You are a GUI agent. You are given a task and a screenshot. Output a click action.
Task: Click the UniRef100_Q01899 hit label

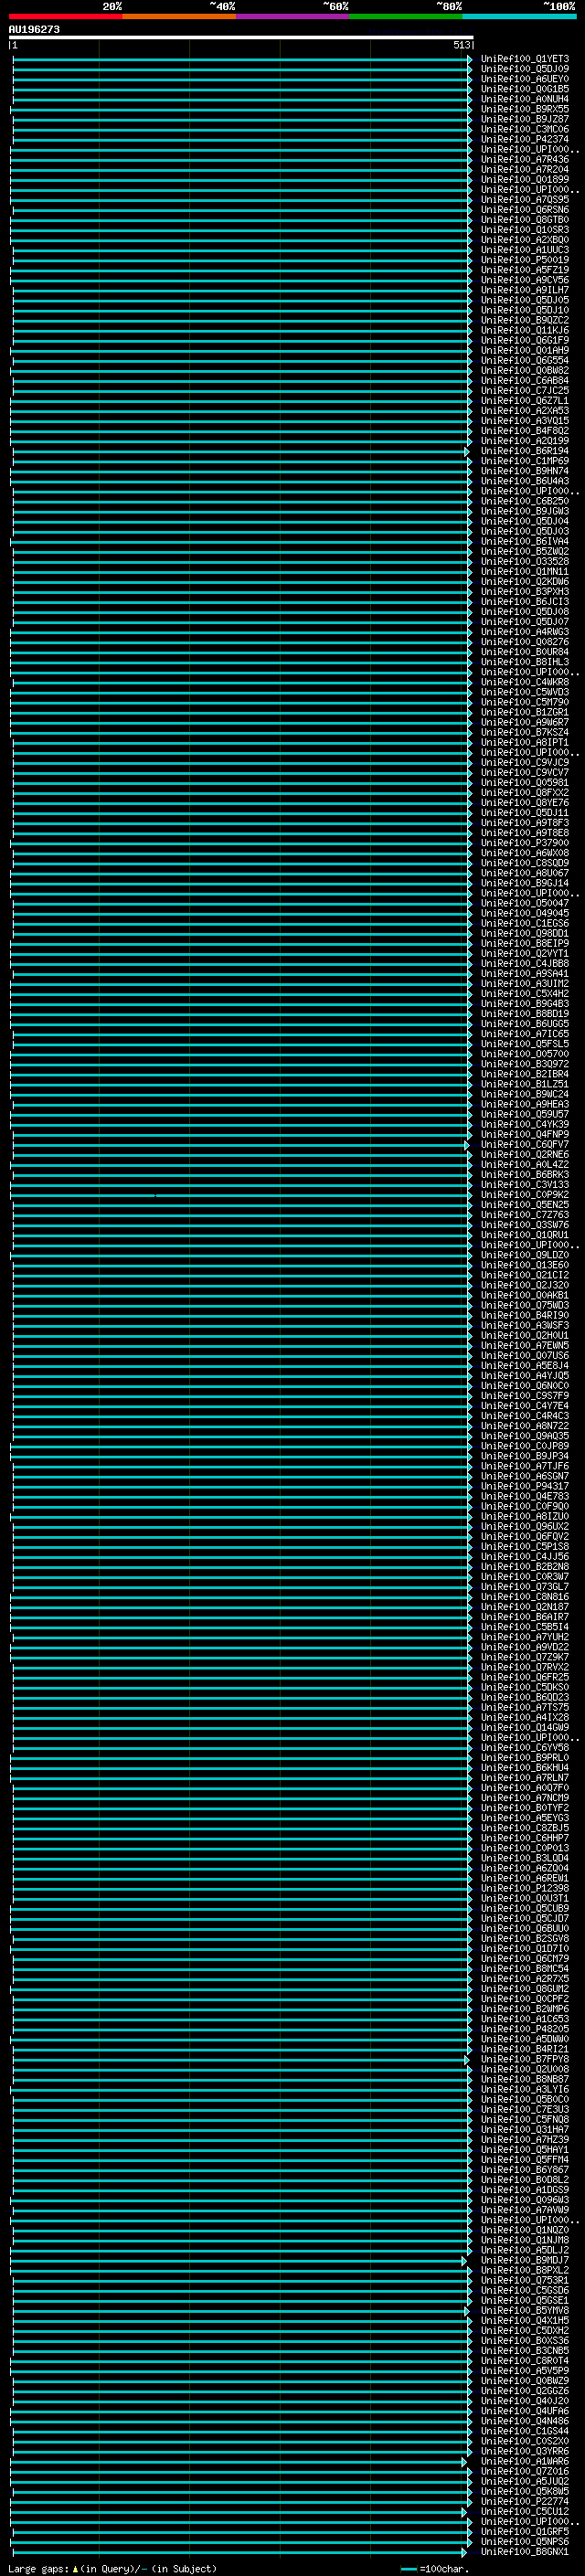click(525, 180)
